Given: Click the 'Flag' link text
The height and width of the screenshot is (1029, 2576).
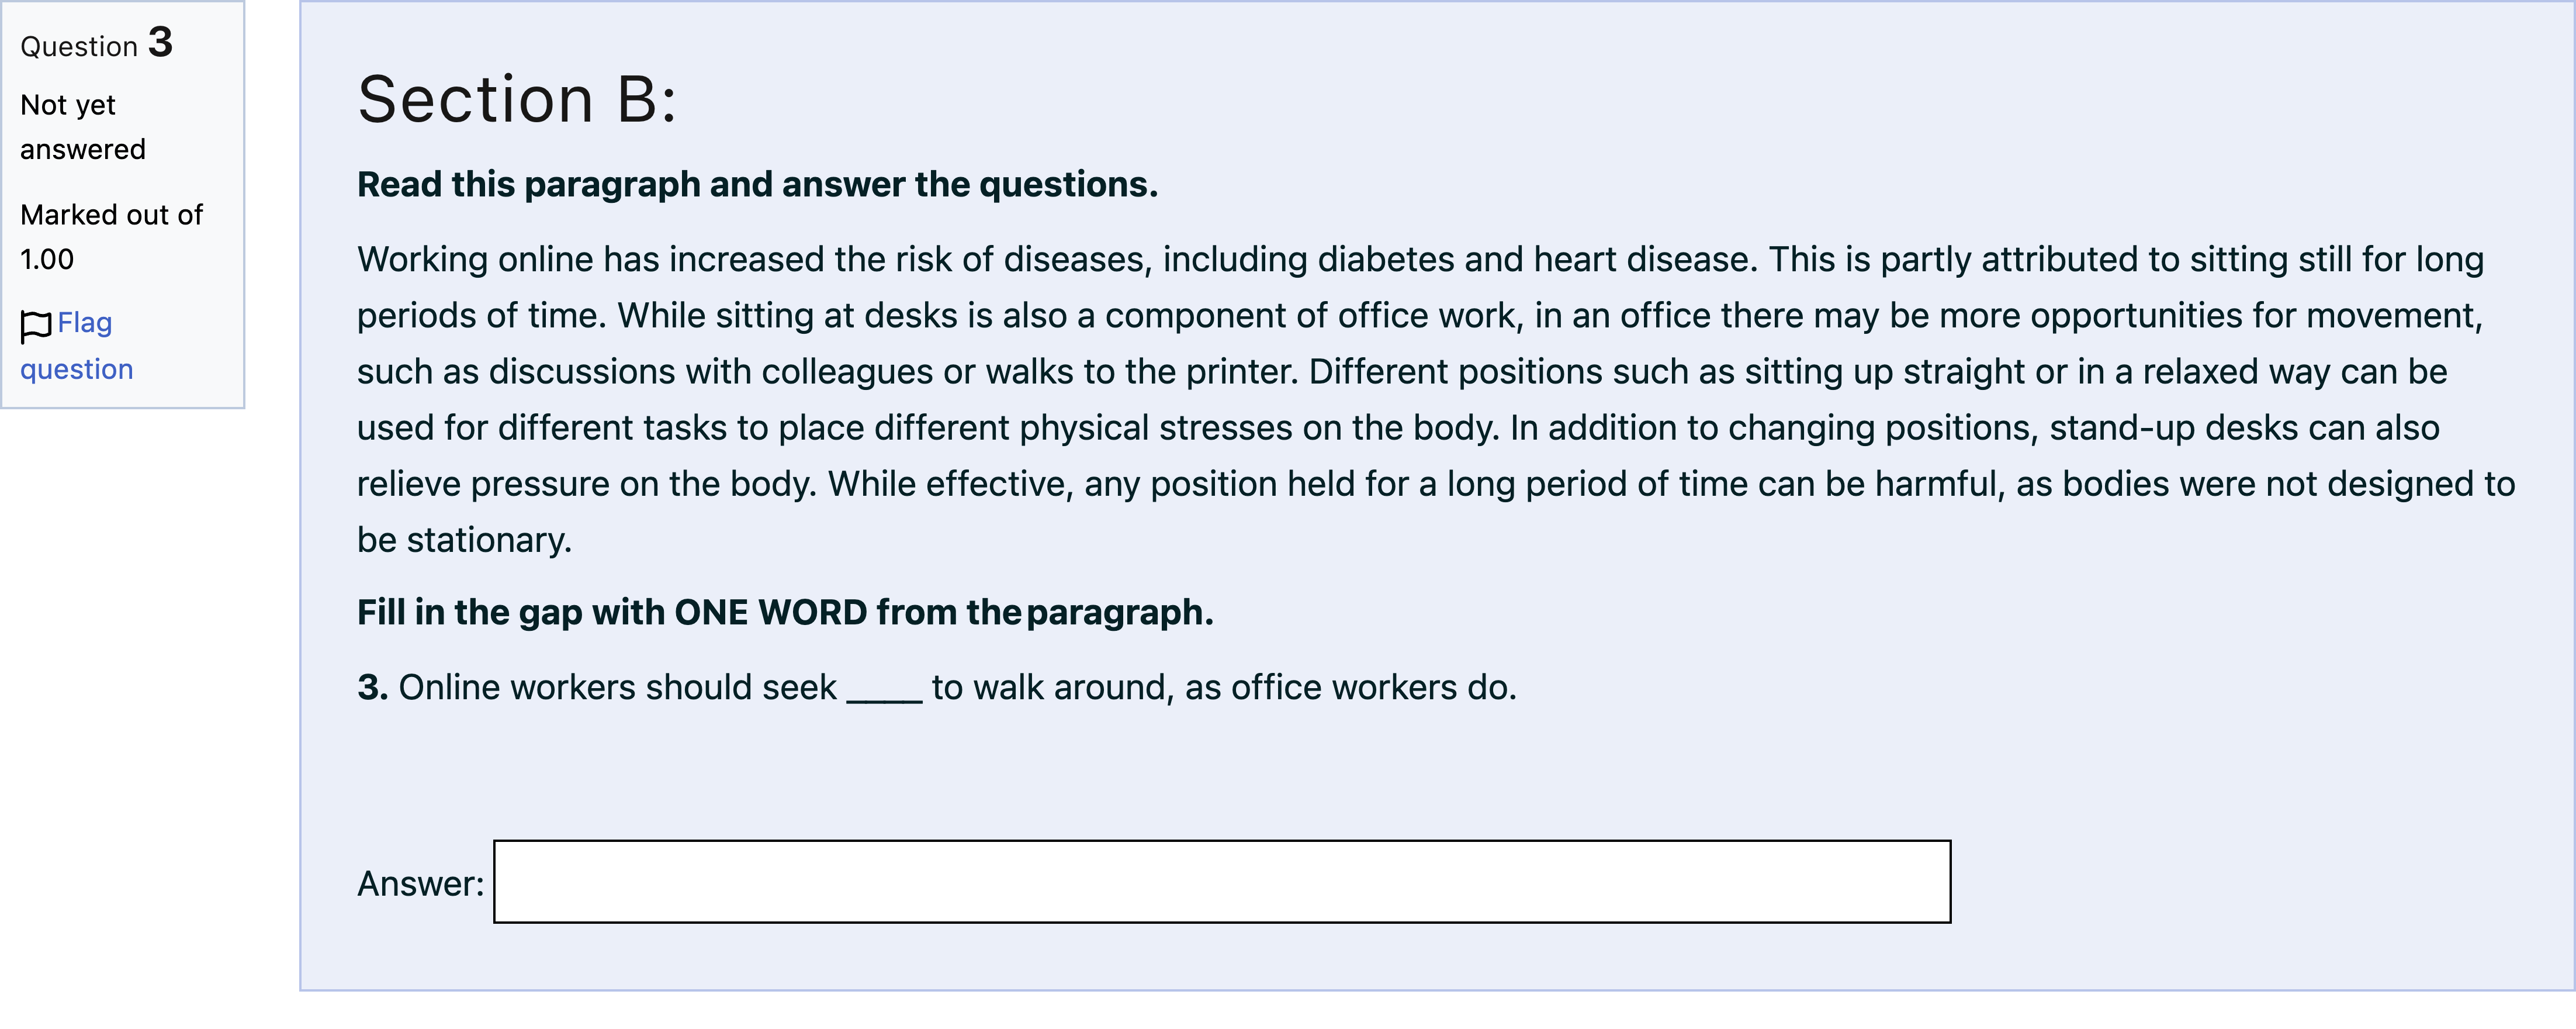Looking at the screenshot, I should click(85, 322).
